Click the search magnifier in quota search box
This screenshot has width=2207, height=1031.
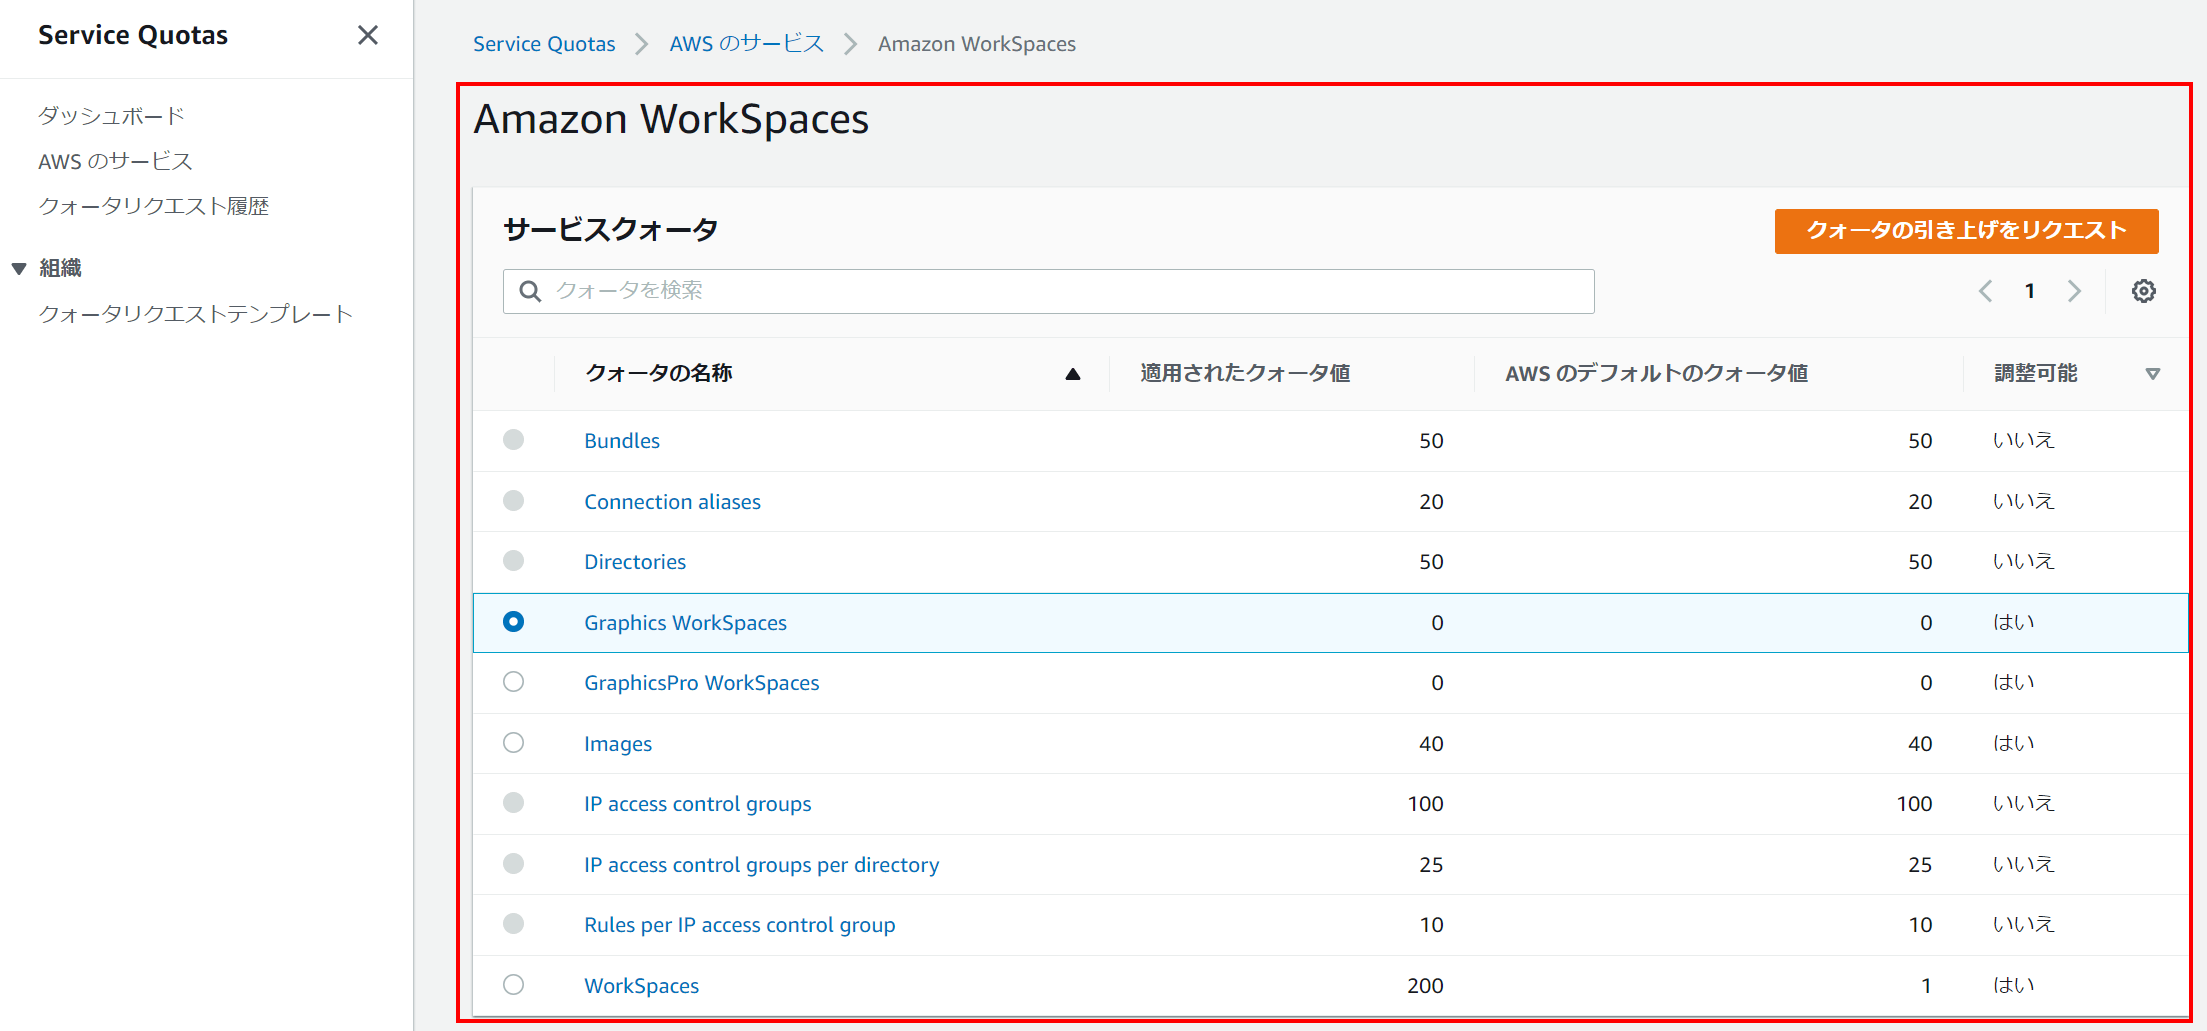click(530, 291)
